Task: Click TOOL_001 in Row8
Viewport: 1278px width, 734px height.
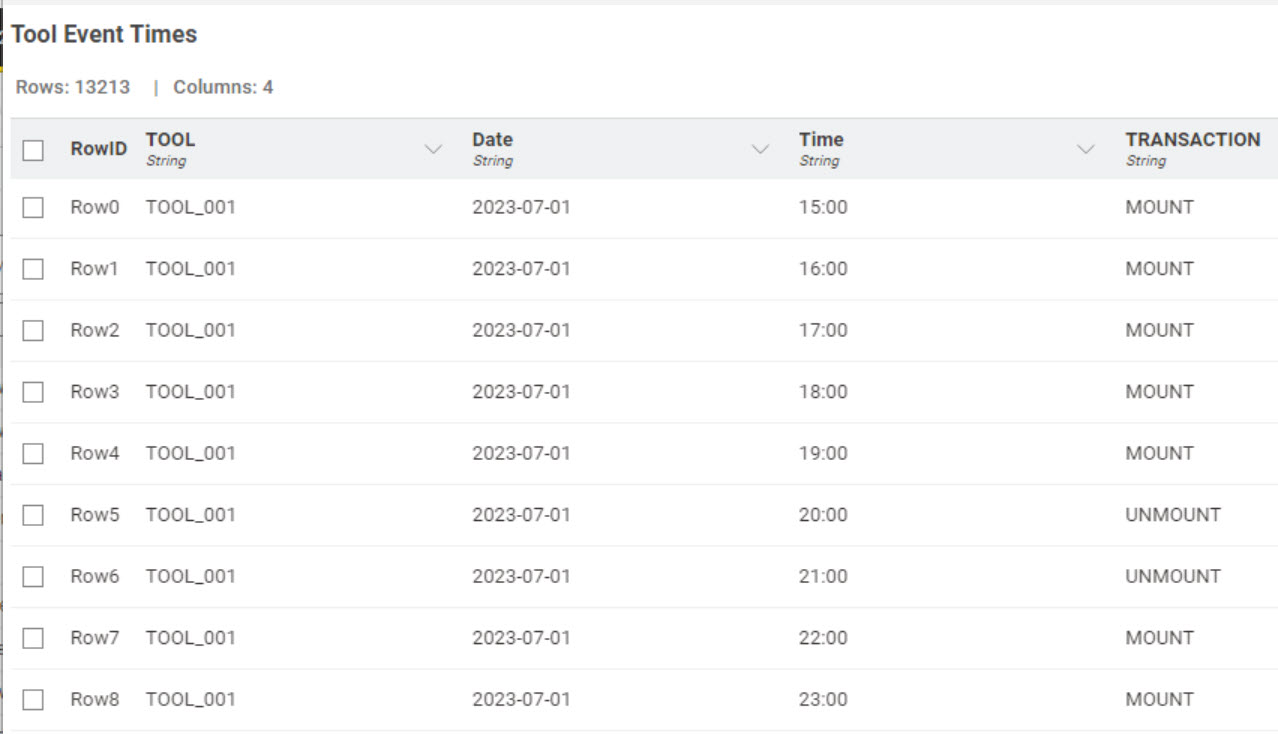Action: [x=191, y=699]
